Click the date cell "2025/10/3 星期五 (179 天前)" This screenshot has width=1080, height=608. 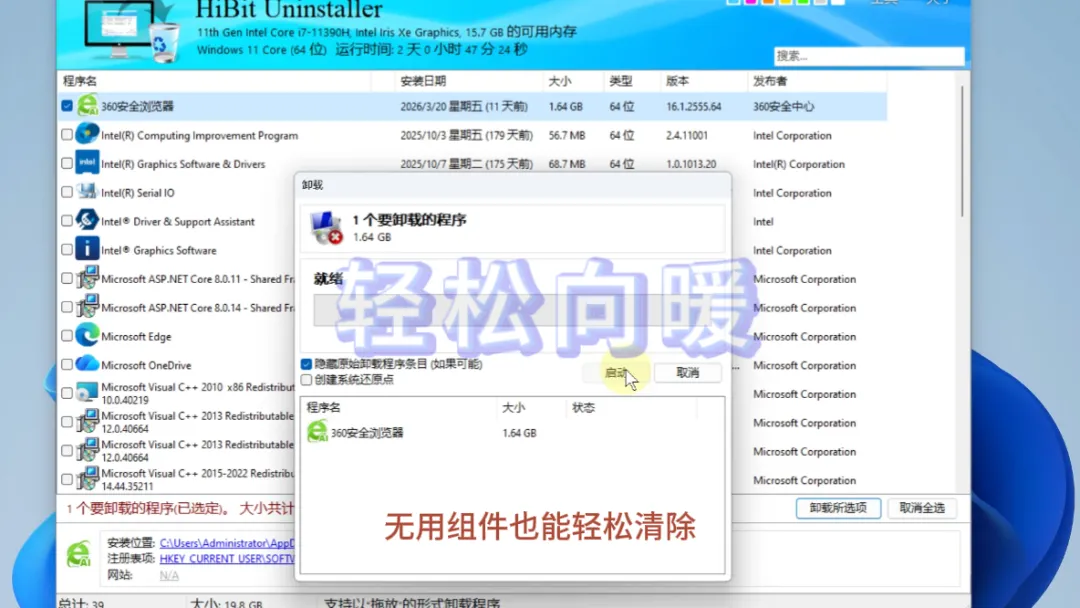466,135
